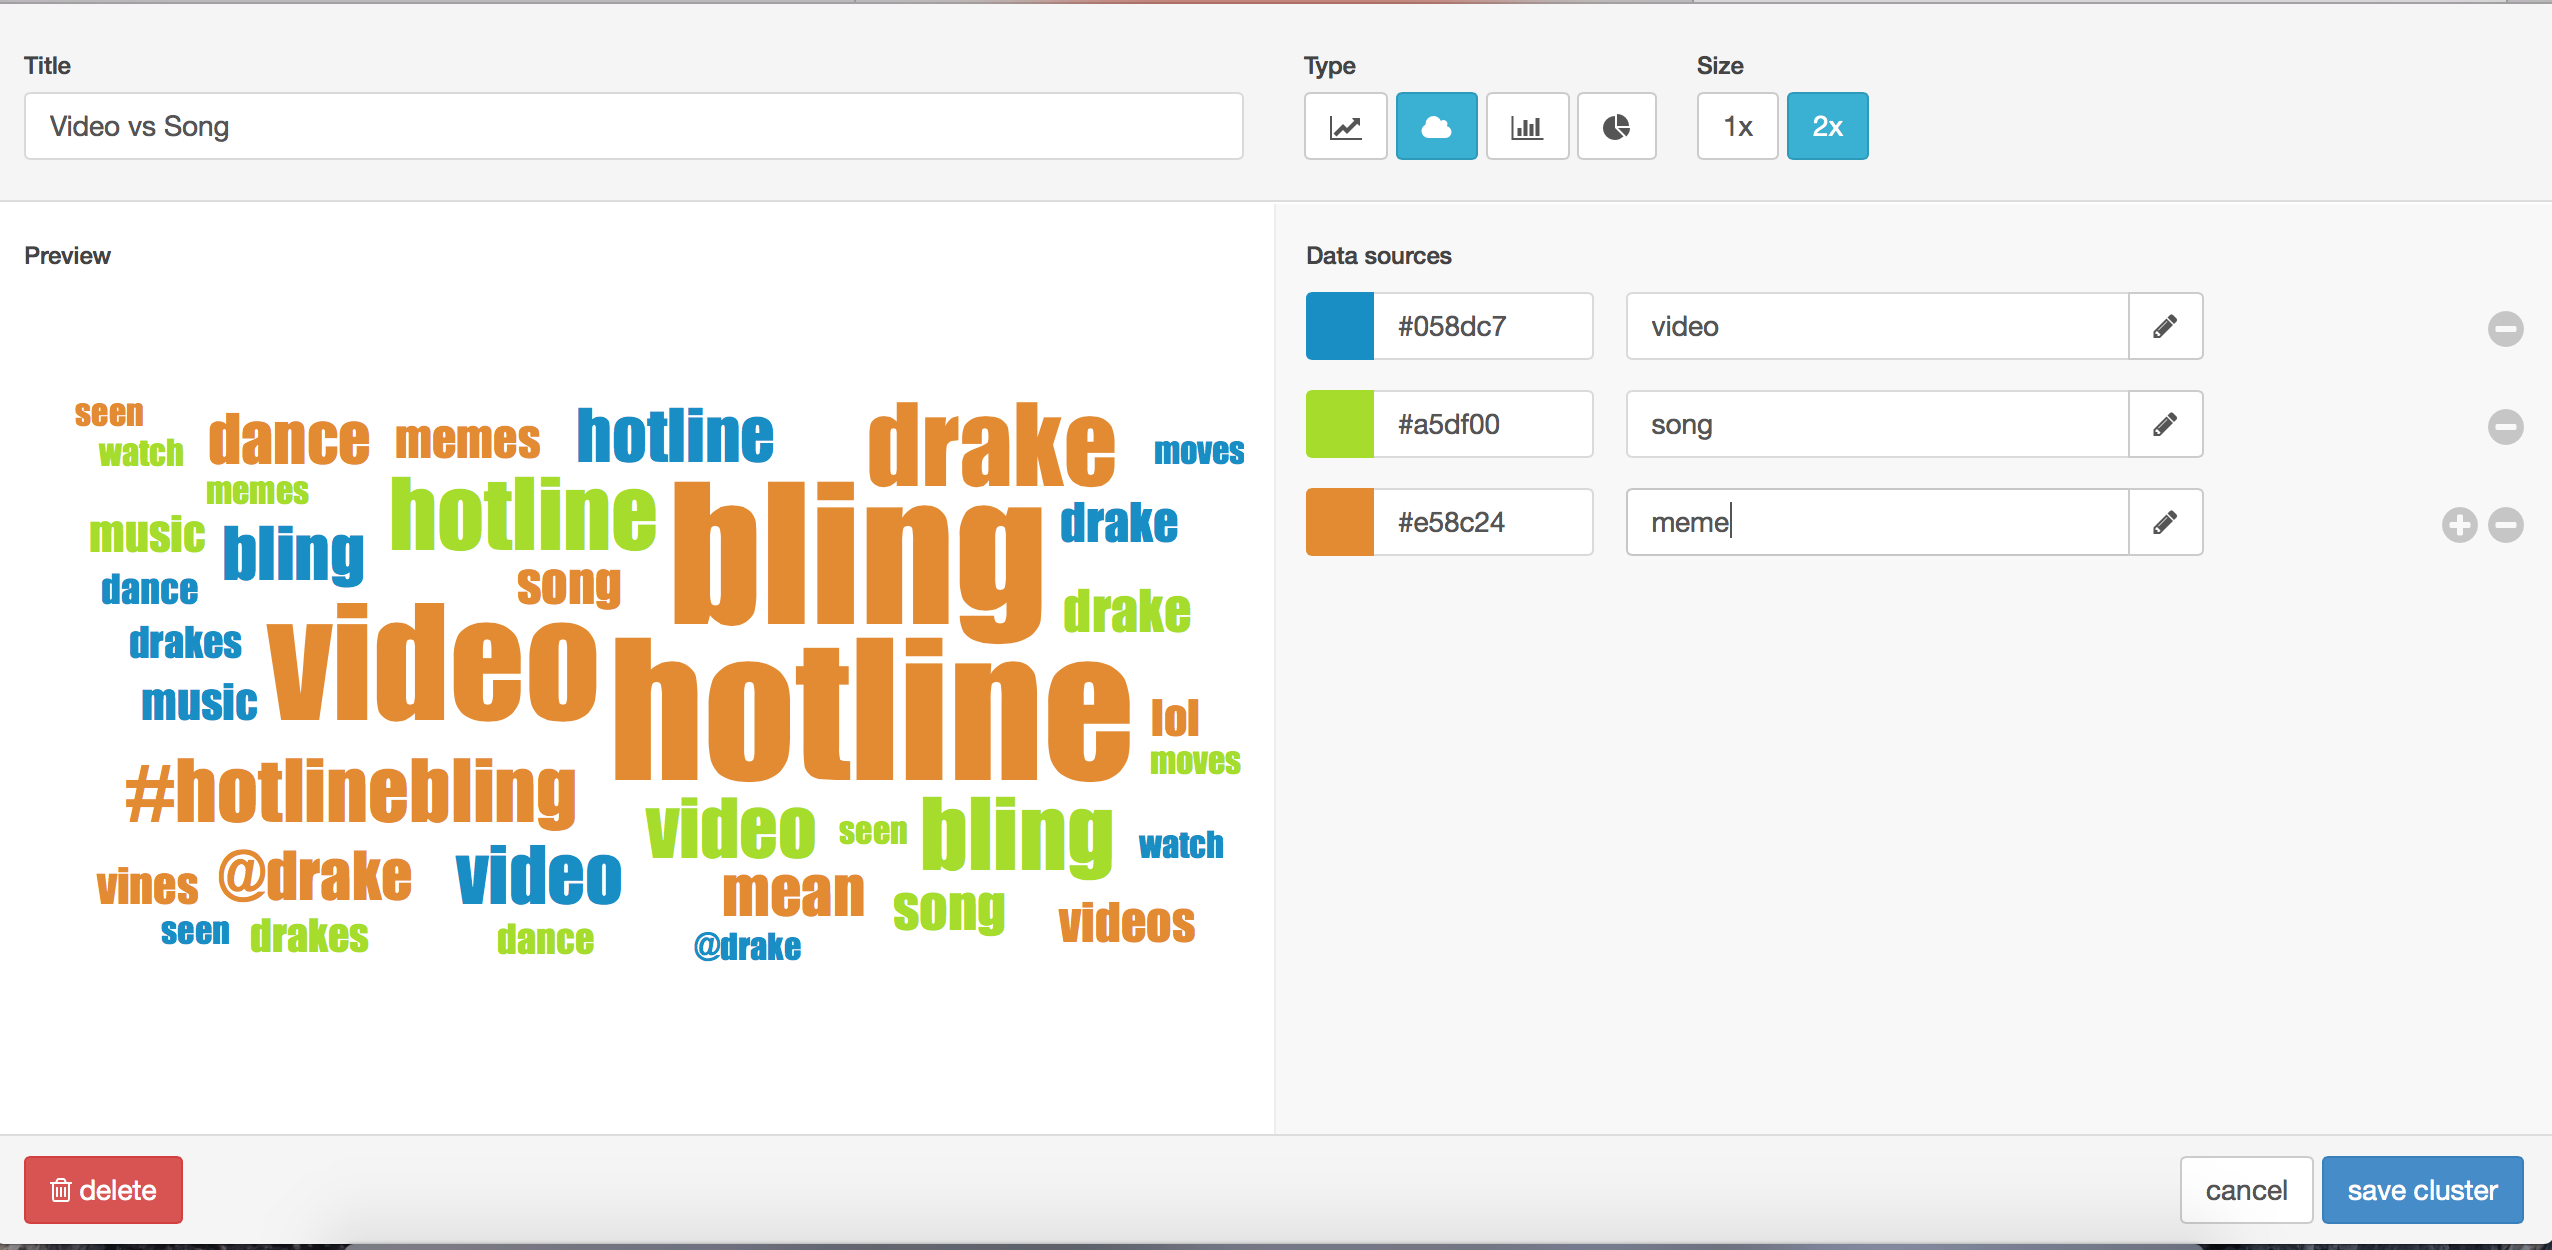Click the save cluster button
The width and height of the screenshot is (2552, 1250).
(x=2422, y=1190)
